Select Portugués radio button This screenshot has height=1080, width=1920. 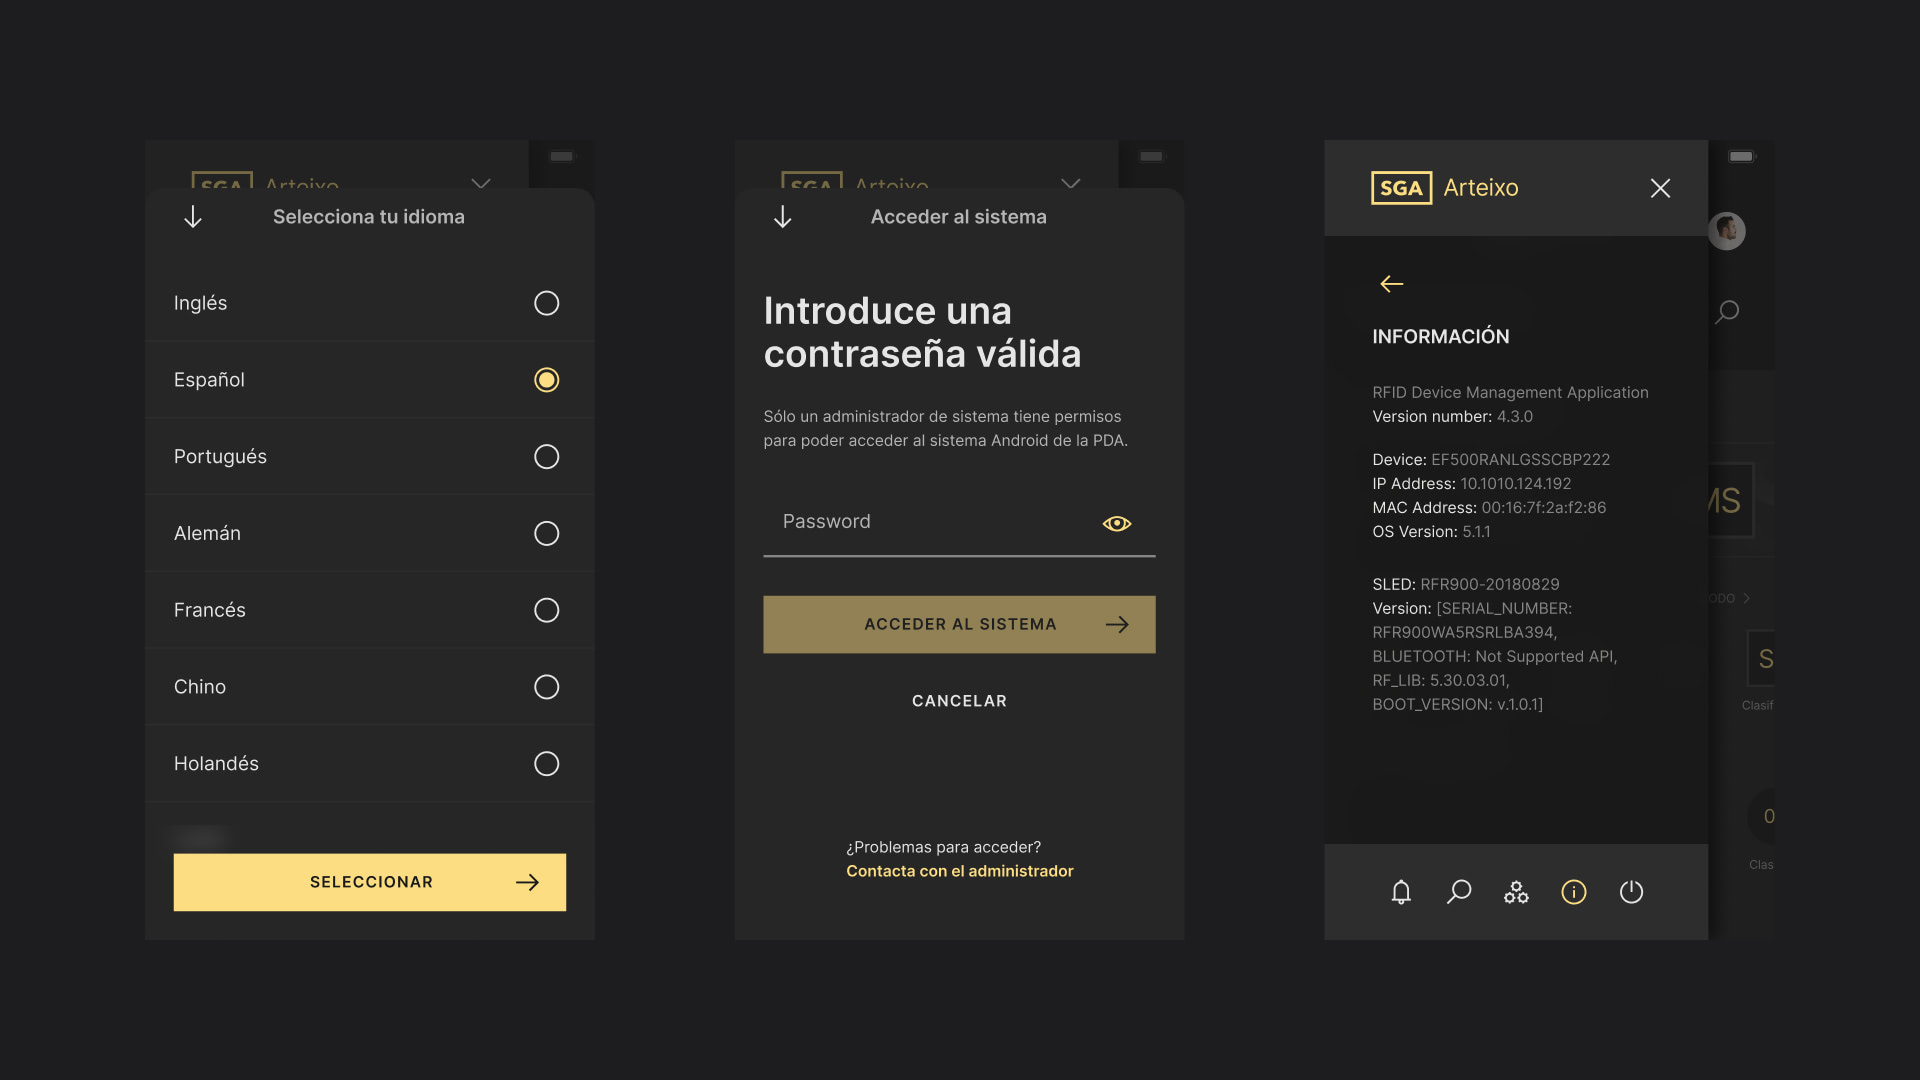546,456
